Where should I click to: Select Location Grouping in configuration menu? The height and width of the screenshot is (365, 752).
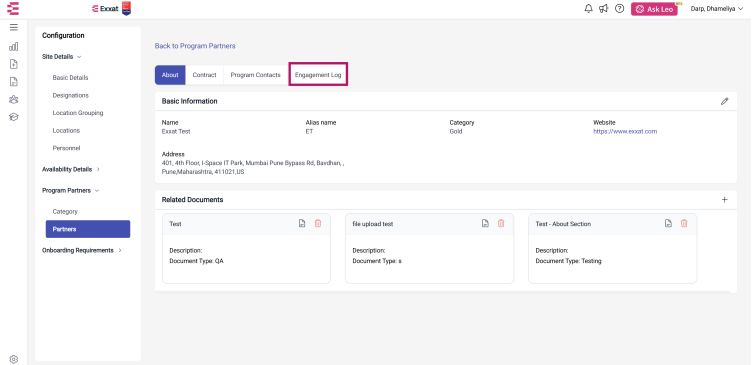(78, 113)
